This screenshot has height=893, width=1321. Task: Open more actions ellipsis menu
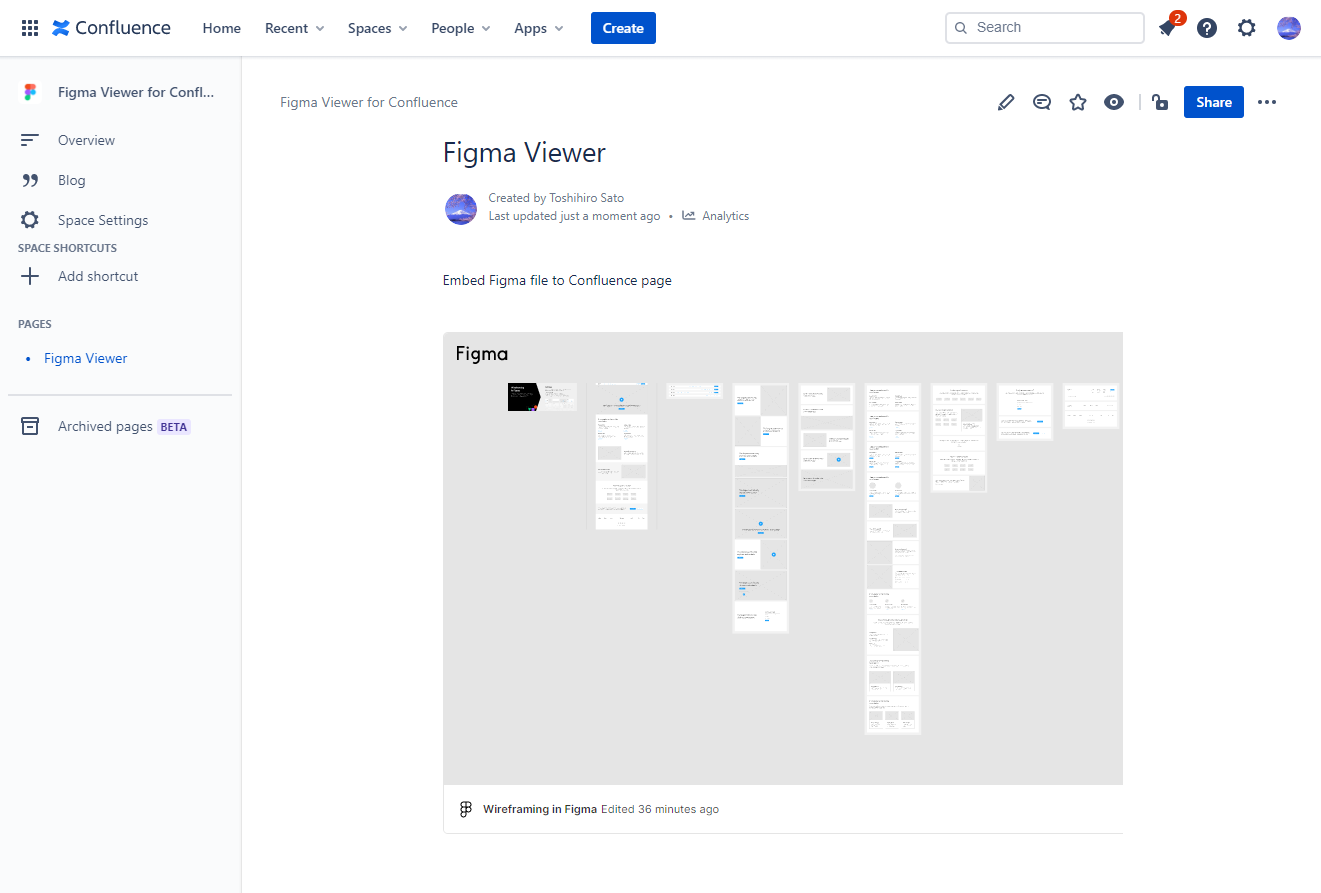pyautogui.click(x=1267, y=102)
